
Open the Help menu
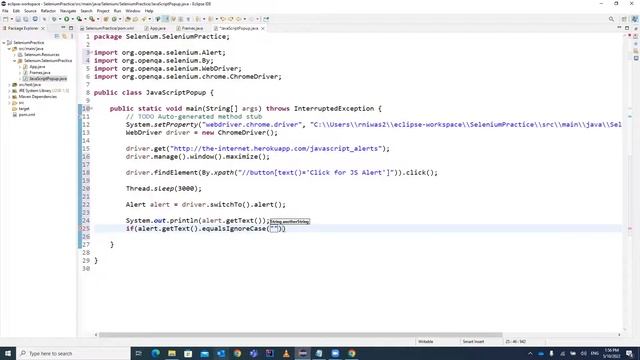click(x=149, y=11)
